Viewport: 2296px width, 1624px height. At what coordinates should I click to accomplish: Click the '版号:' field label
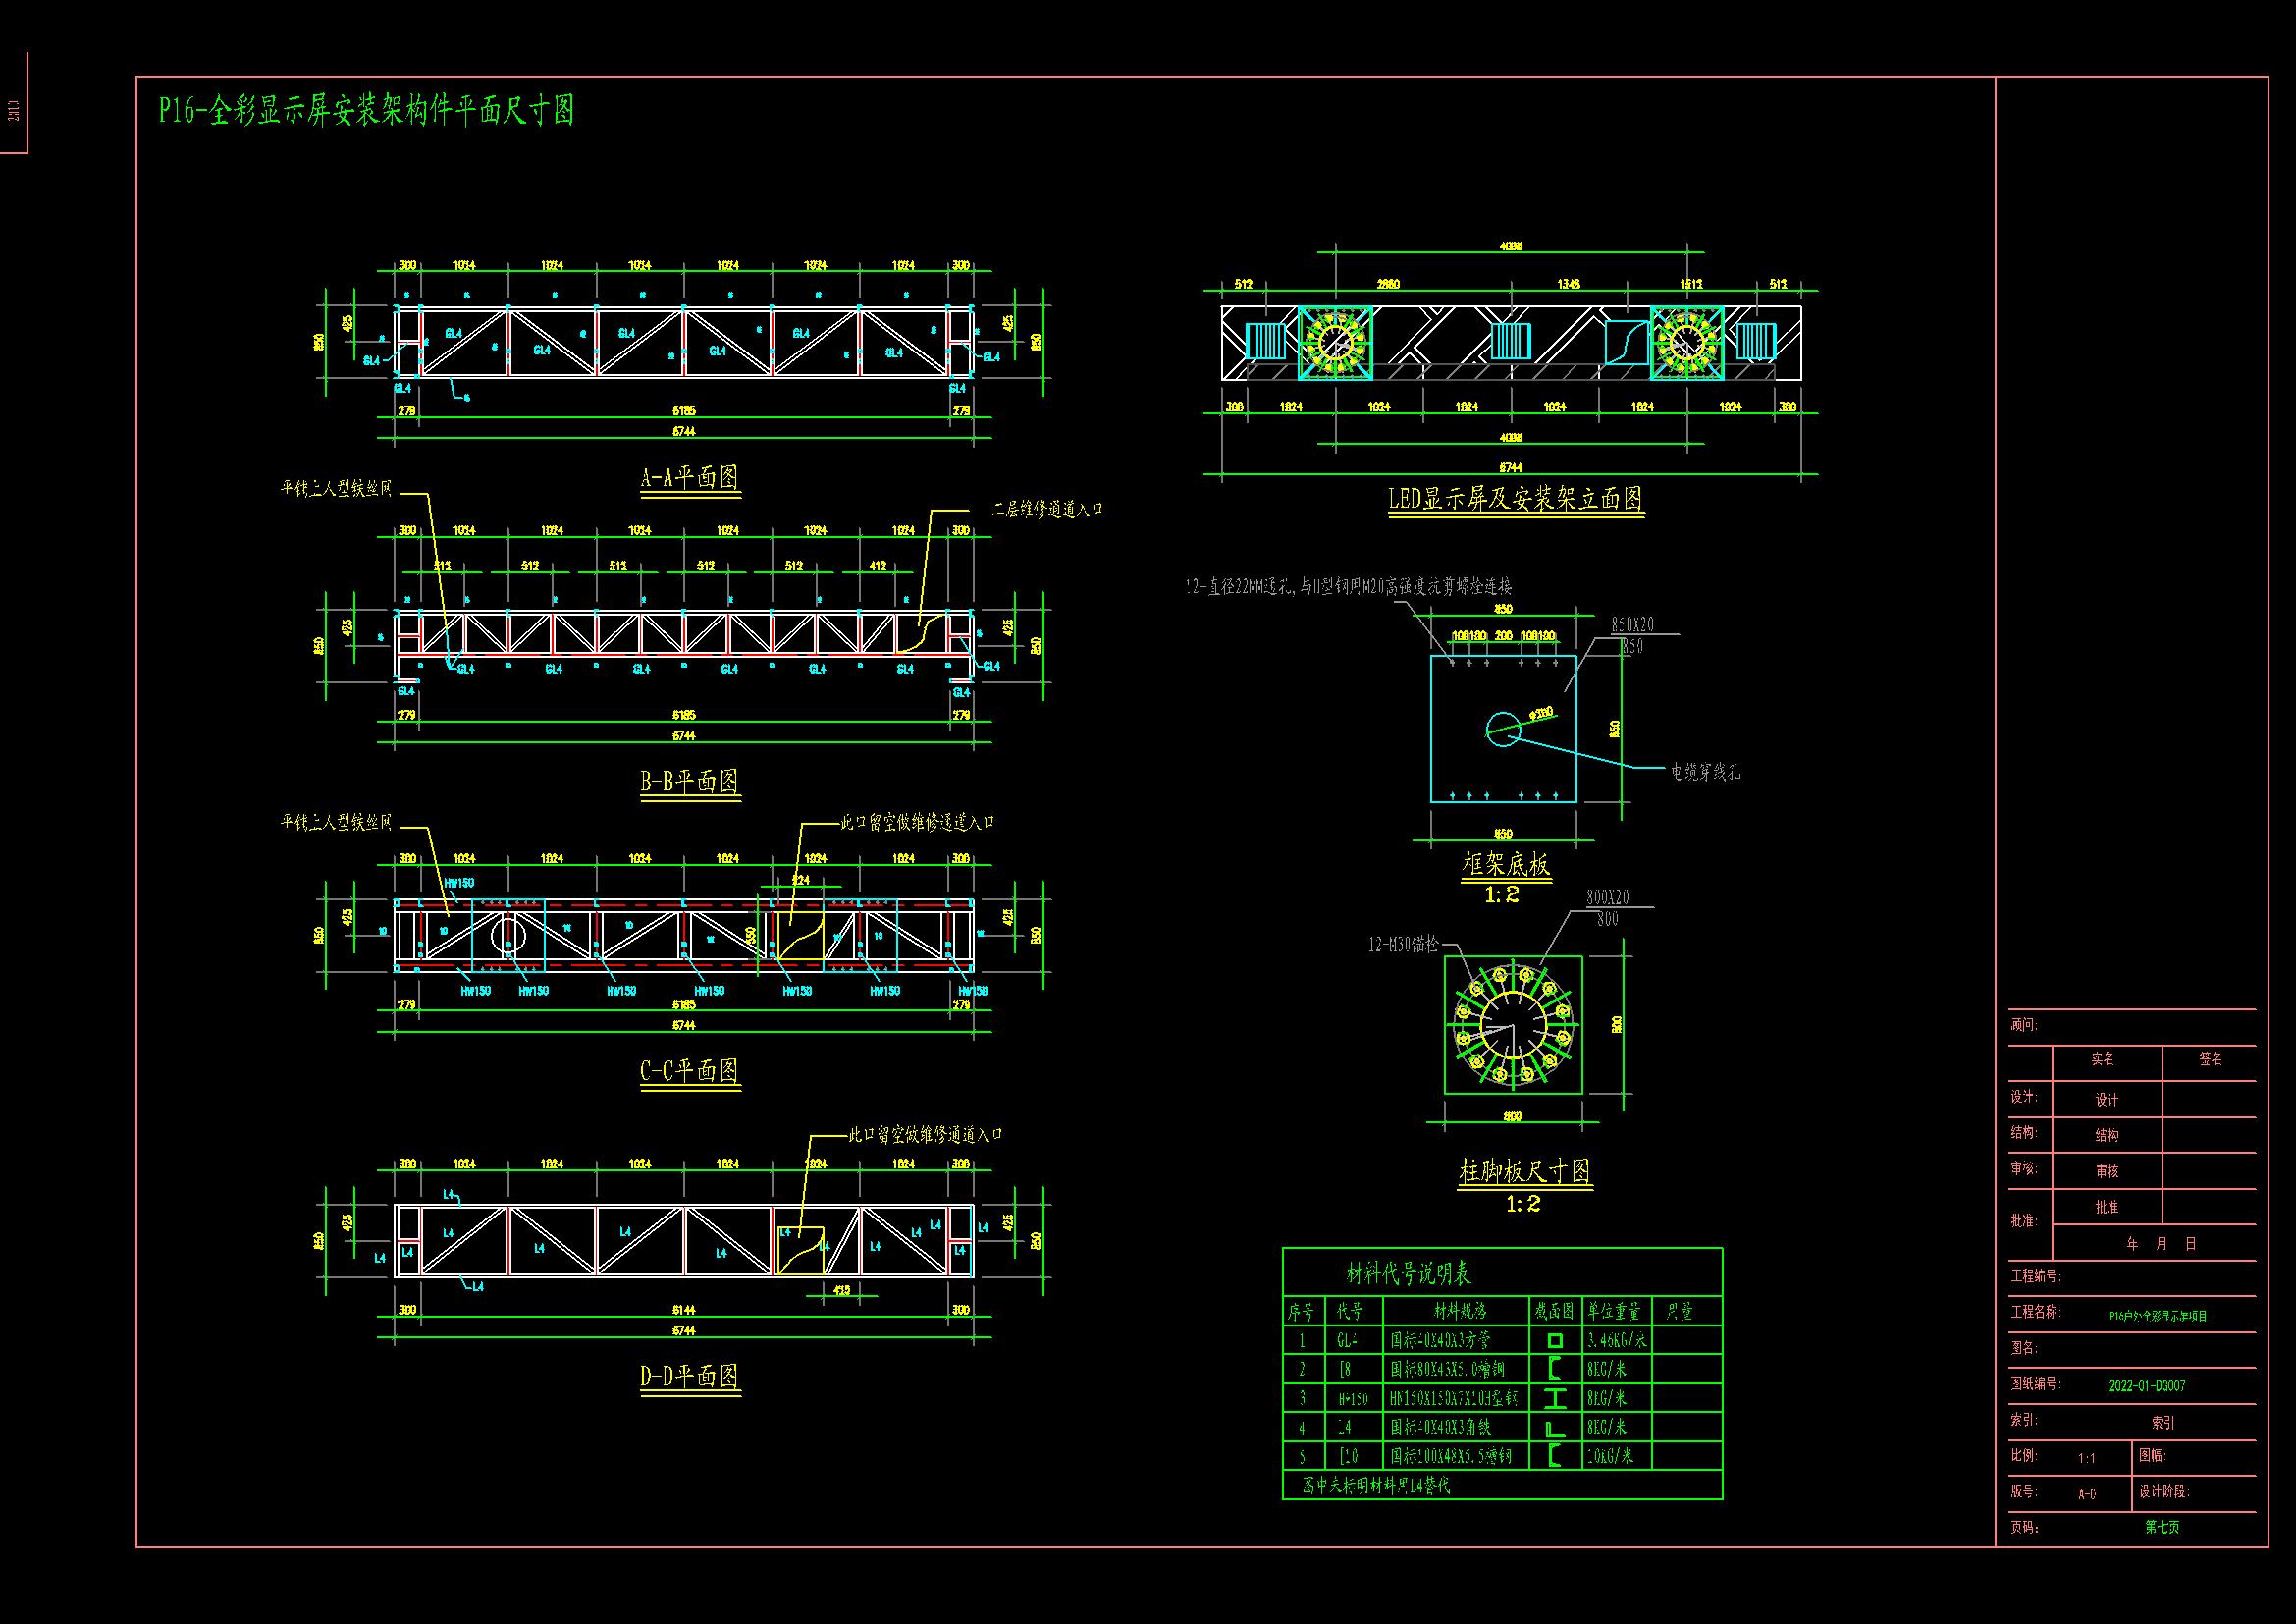(x=2024, y=1491)
